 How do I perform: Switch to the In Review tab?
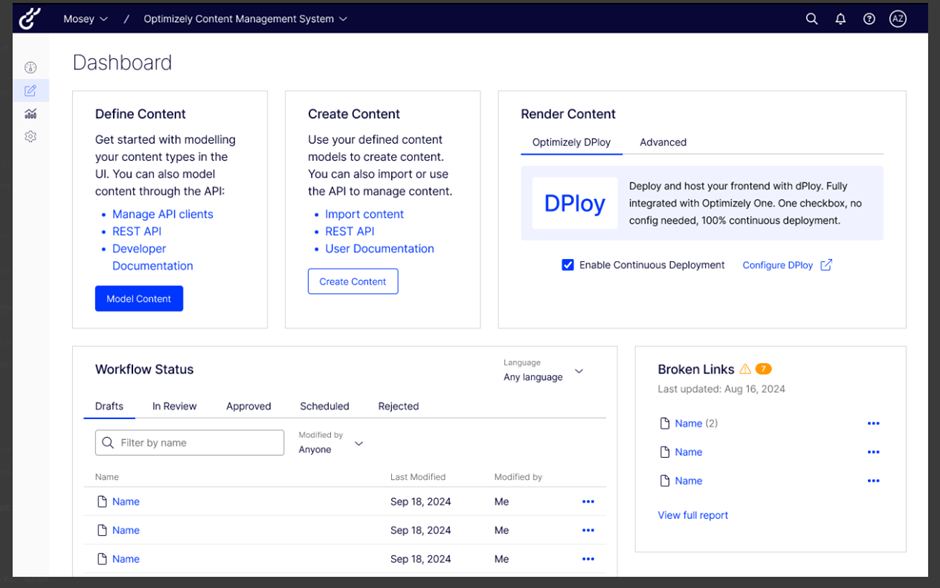tap(174, 406)
